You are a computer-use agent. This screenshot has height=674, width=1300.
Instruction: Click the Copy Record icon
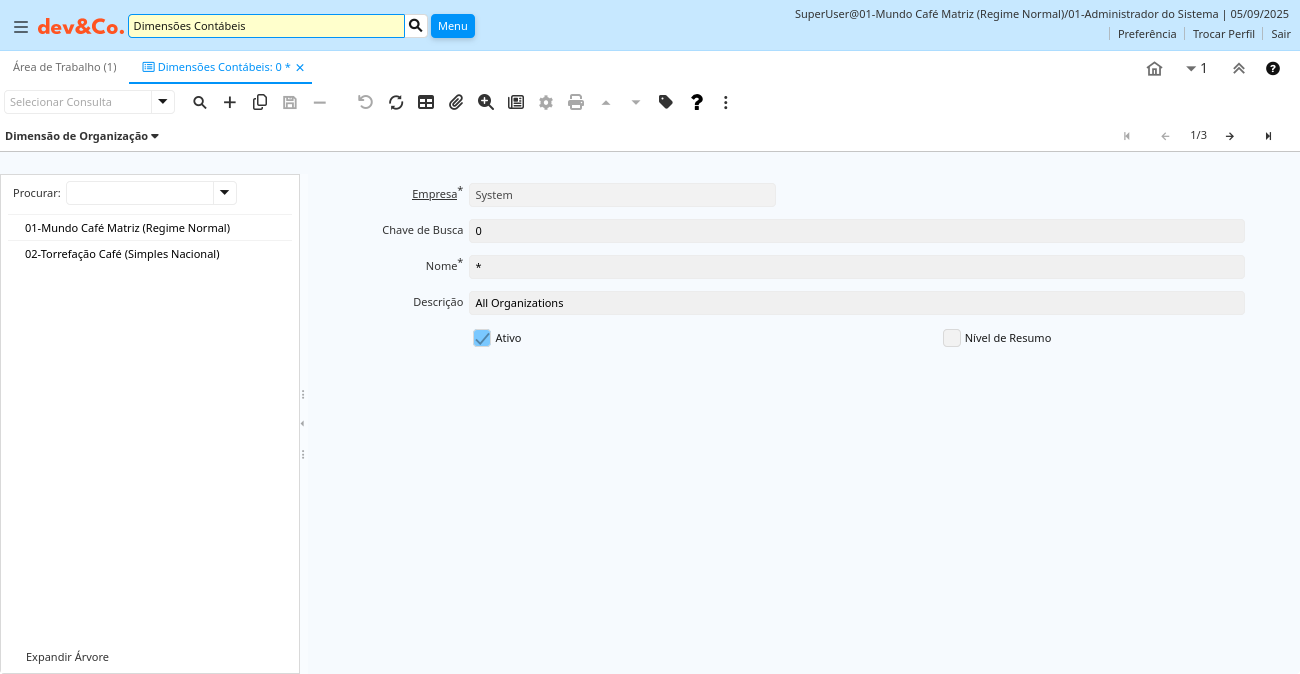[x=260, y=102]
